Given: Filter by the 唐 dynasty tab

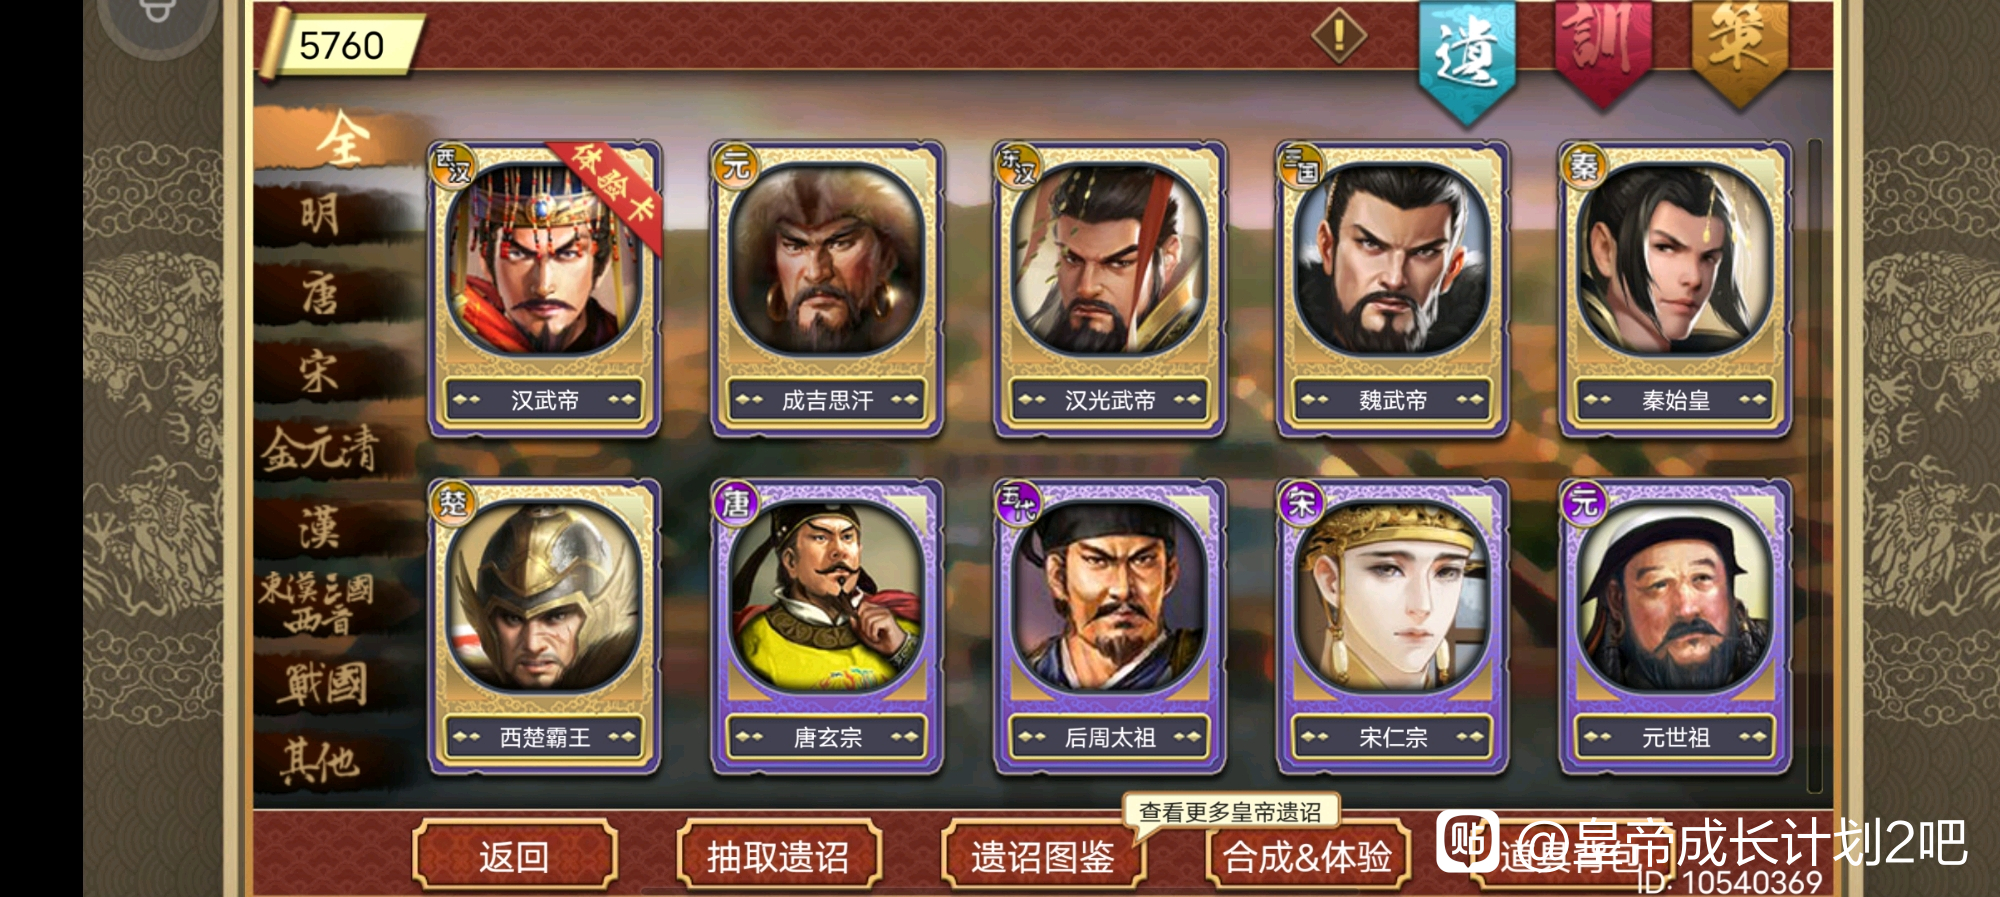Looking at the screenshot, I should click(322, 293).
